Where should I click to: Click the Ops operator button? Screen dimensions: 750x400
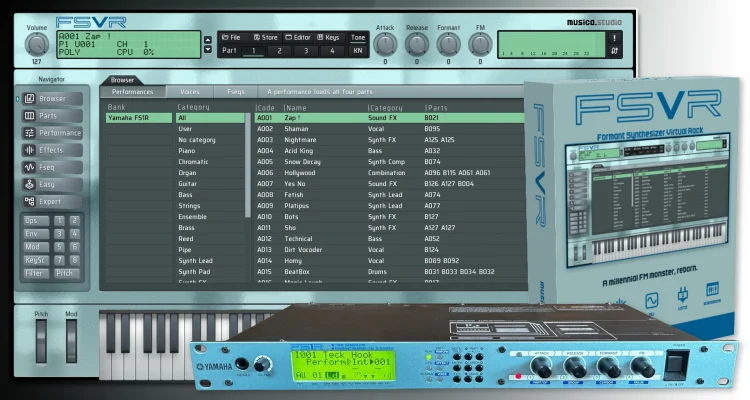click(36, 221)
